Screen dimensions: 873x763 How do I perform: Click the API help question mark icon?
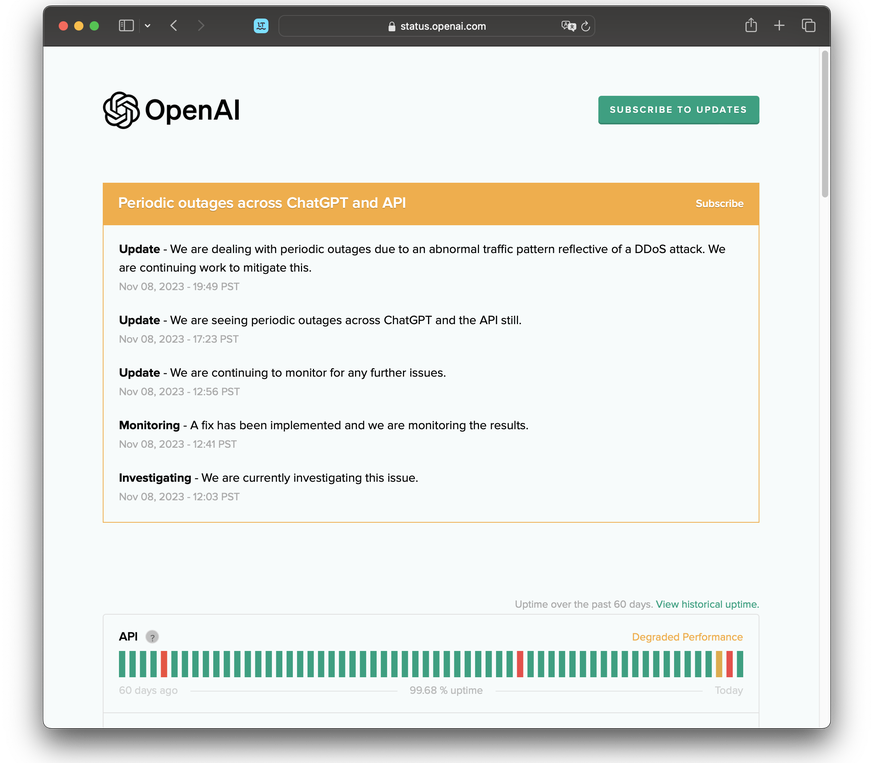pos(152,637)
